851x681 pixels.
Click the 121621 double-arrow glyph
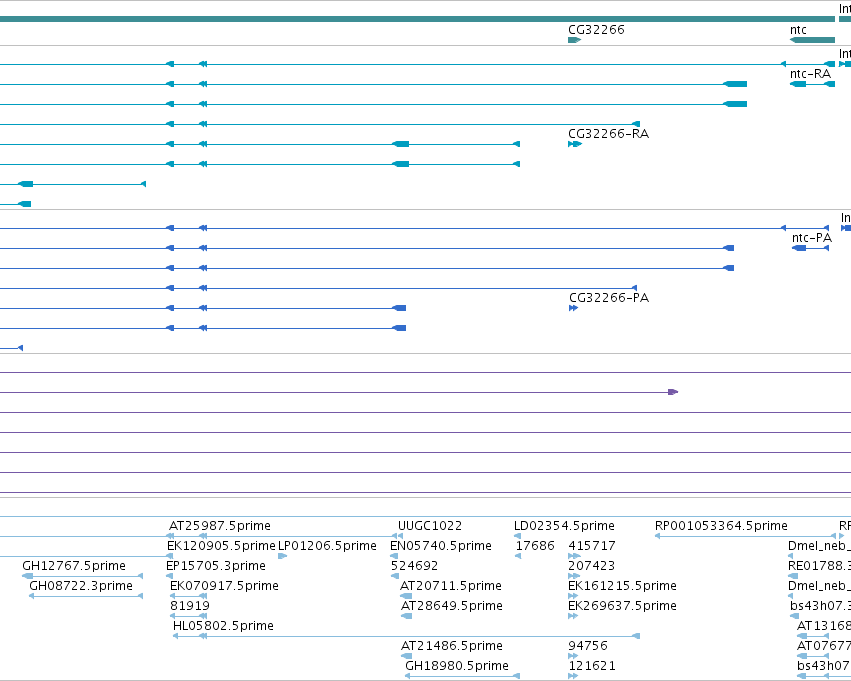(573, 676)
